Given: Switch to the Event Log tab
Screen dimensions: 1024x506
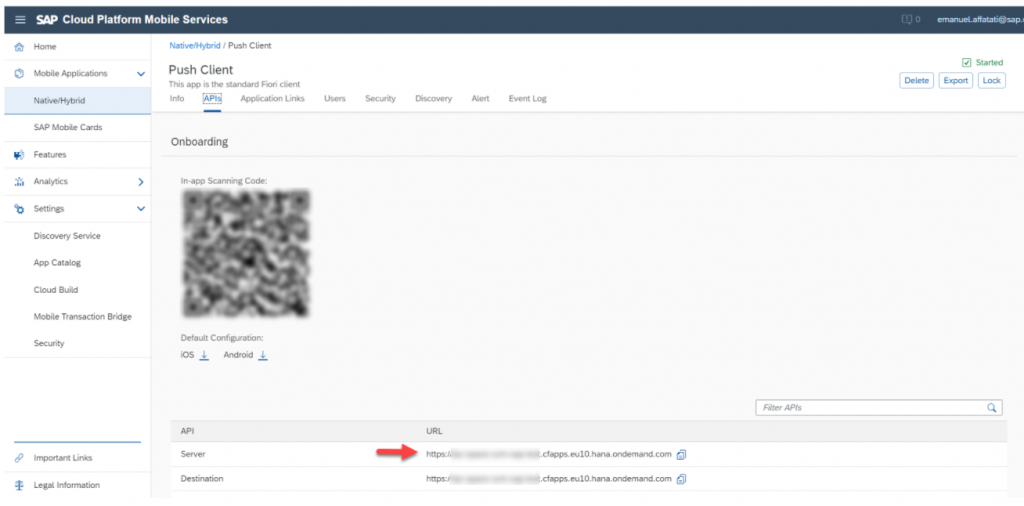Looking at the screenshot, I should pyautogui.click(x=528, y=99).
